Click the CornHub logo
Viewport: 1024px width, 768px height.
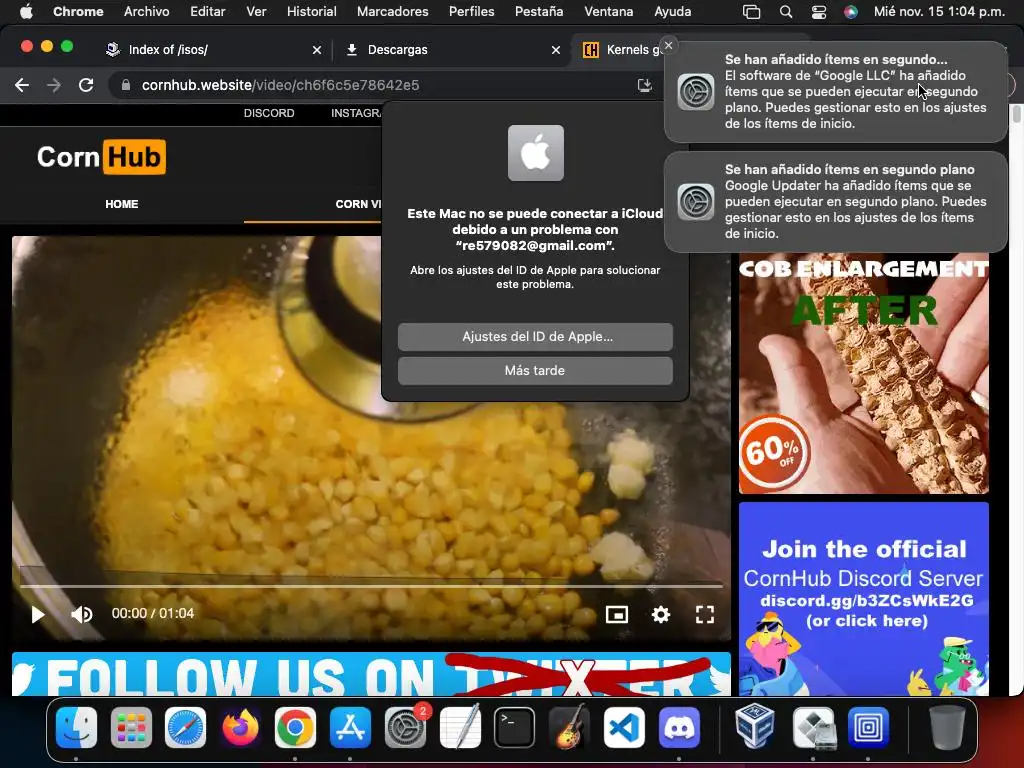click(101, 157)
